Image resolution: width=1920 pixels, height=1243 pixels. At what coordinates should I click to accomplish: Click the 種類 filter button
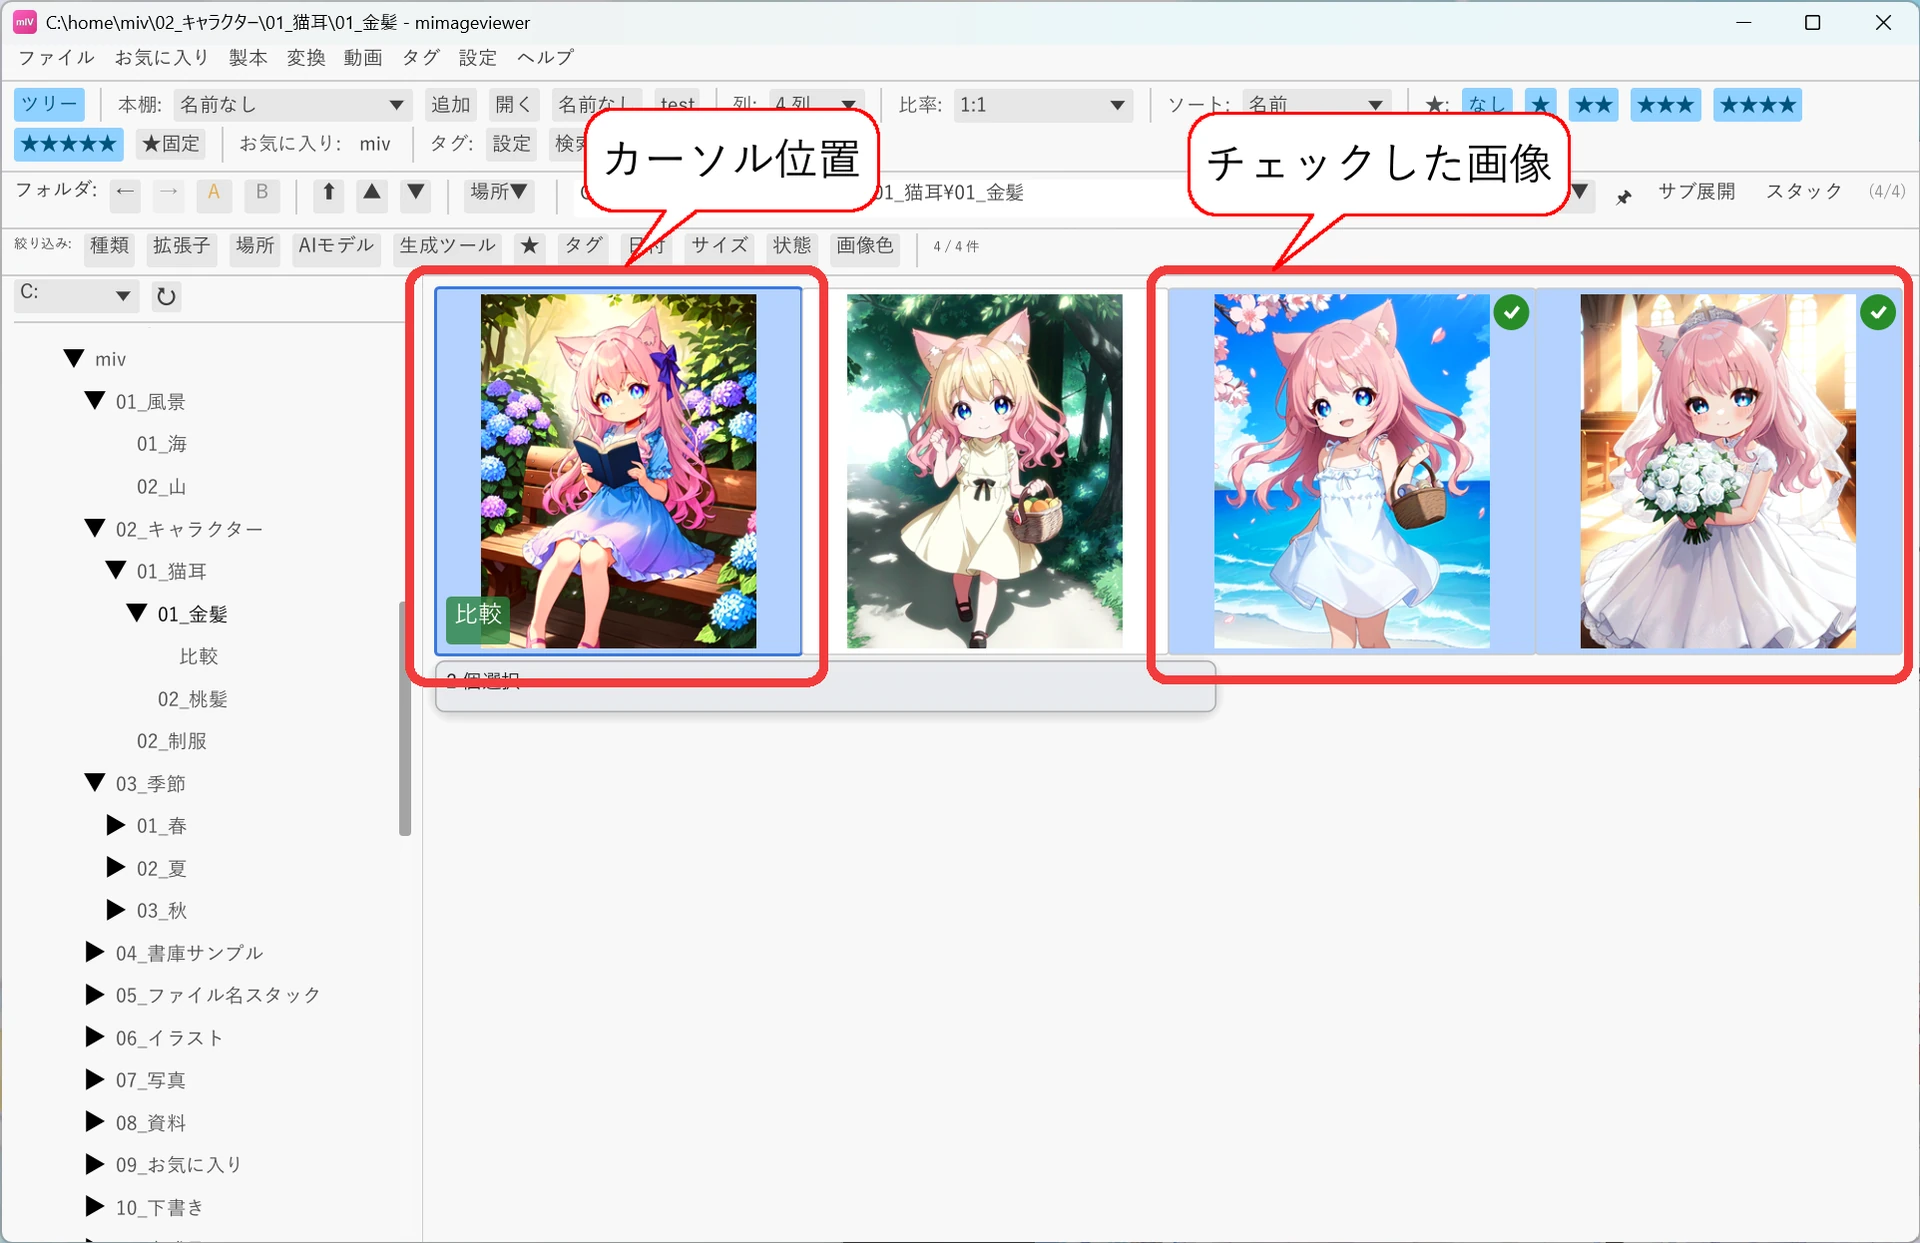109,246
